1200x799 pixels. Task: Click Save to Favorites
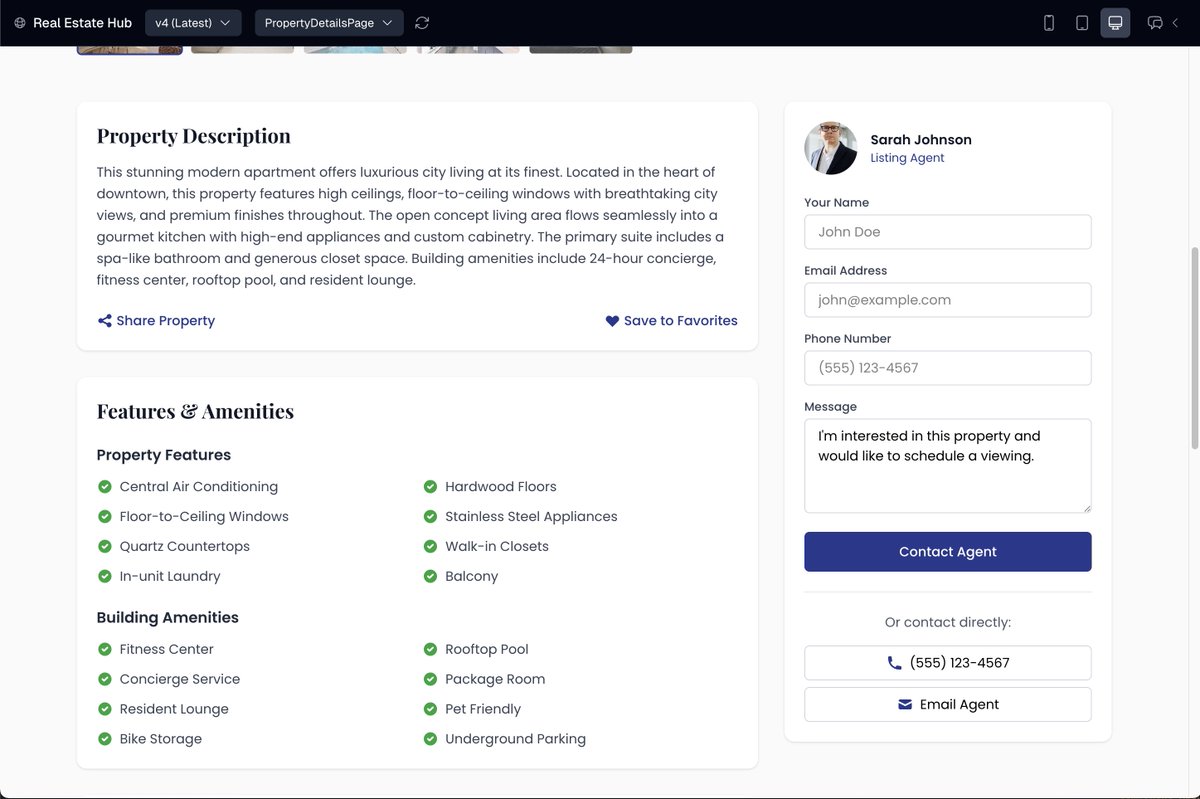(x=671, y=321)
